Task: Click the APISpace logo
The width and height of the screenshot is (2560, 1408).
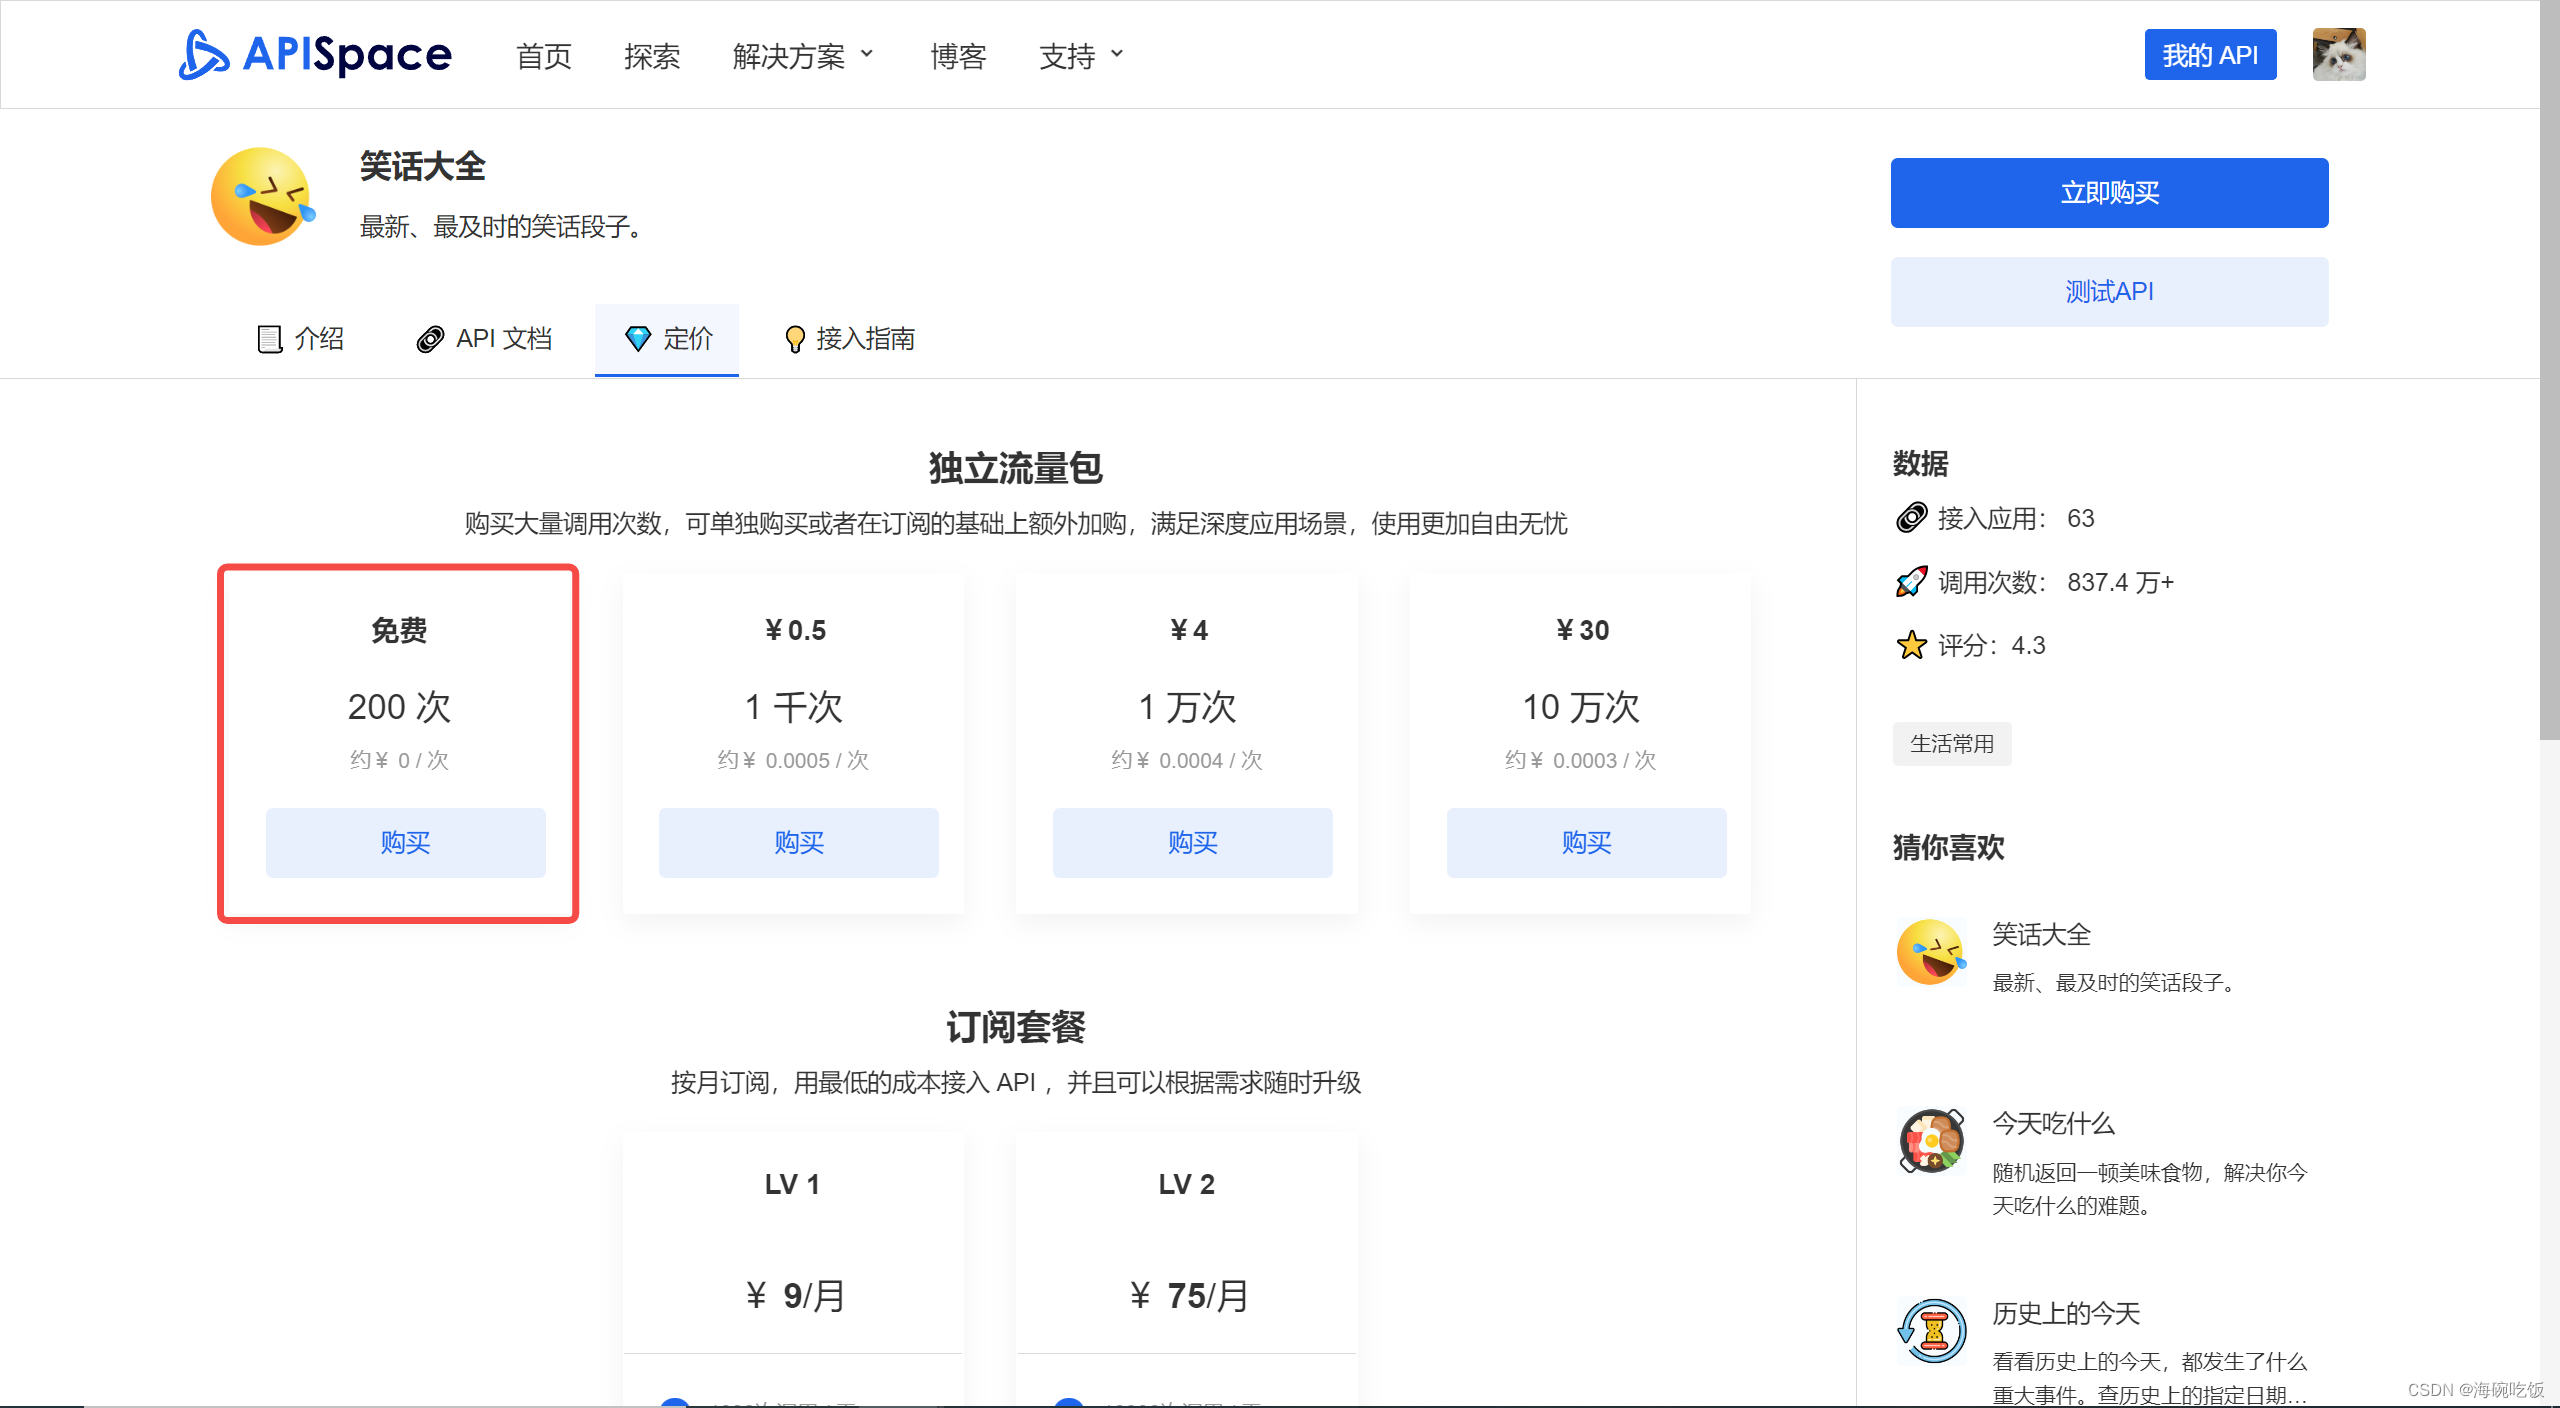Action: (x=315, y=54)
